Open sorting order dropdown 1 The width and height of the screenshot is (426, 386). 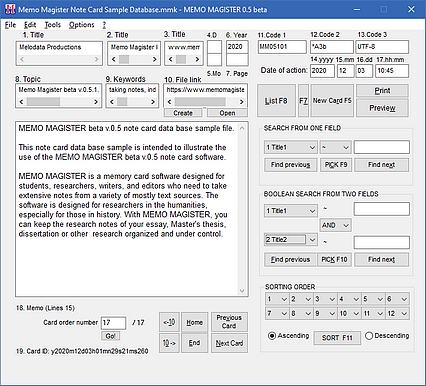pos(277,299)
